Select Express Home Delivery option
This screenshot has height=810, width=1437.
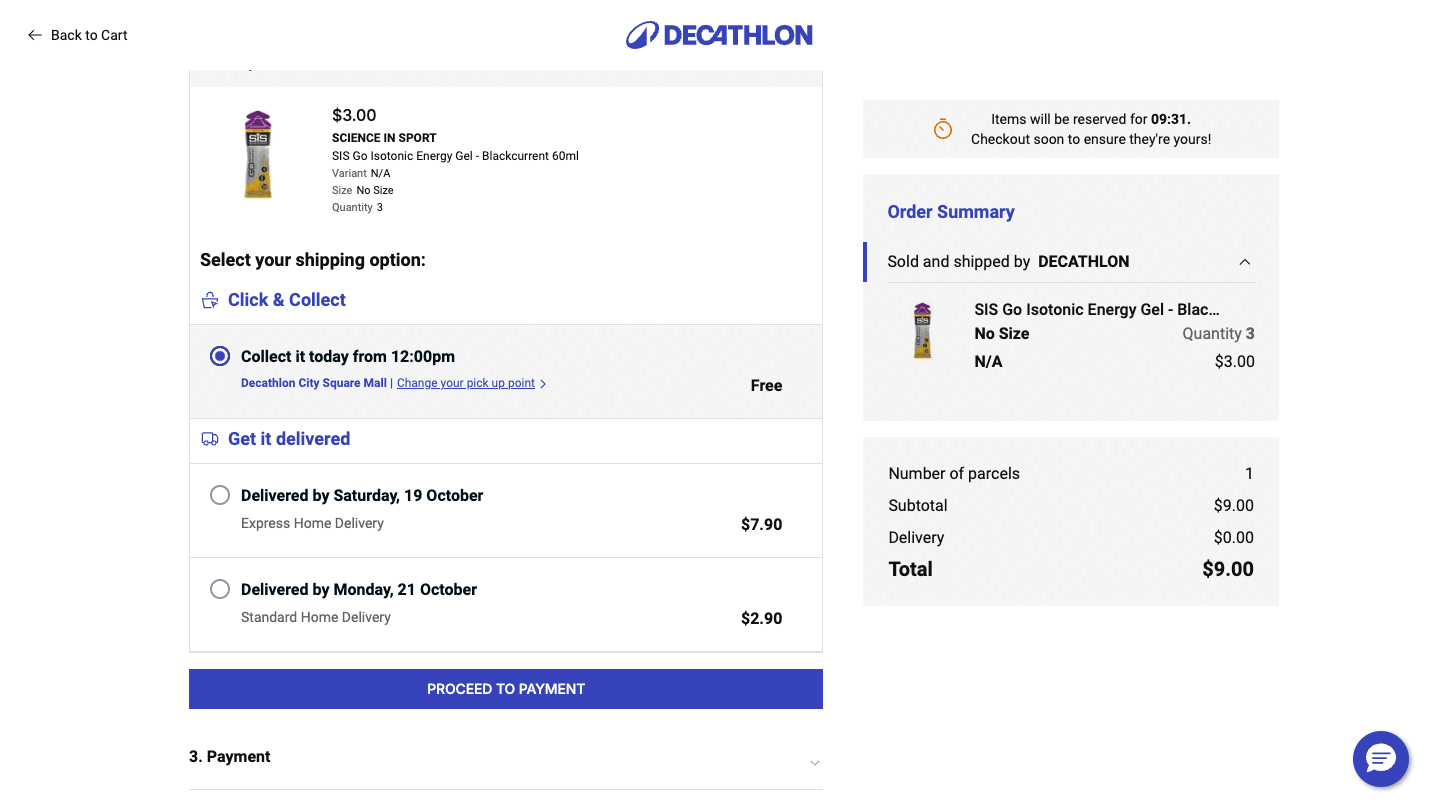(x=220, y=495)
